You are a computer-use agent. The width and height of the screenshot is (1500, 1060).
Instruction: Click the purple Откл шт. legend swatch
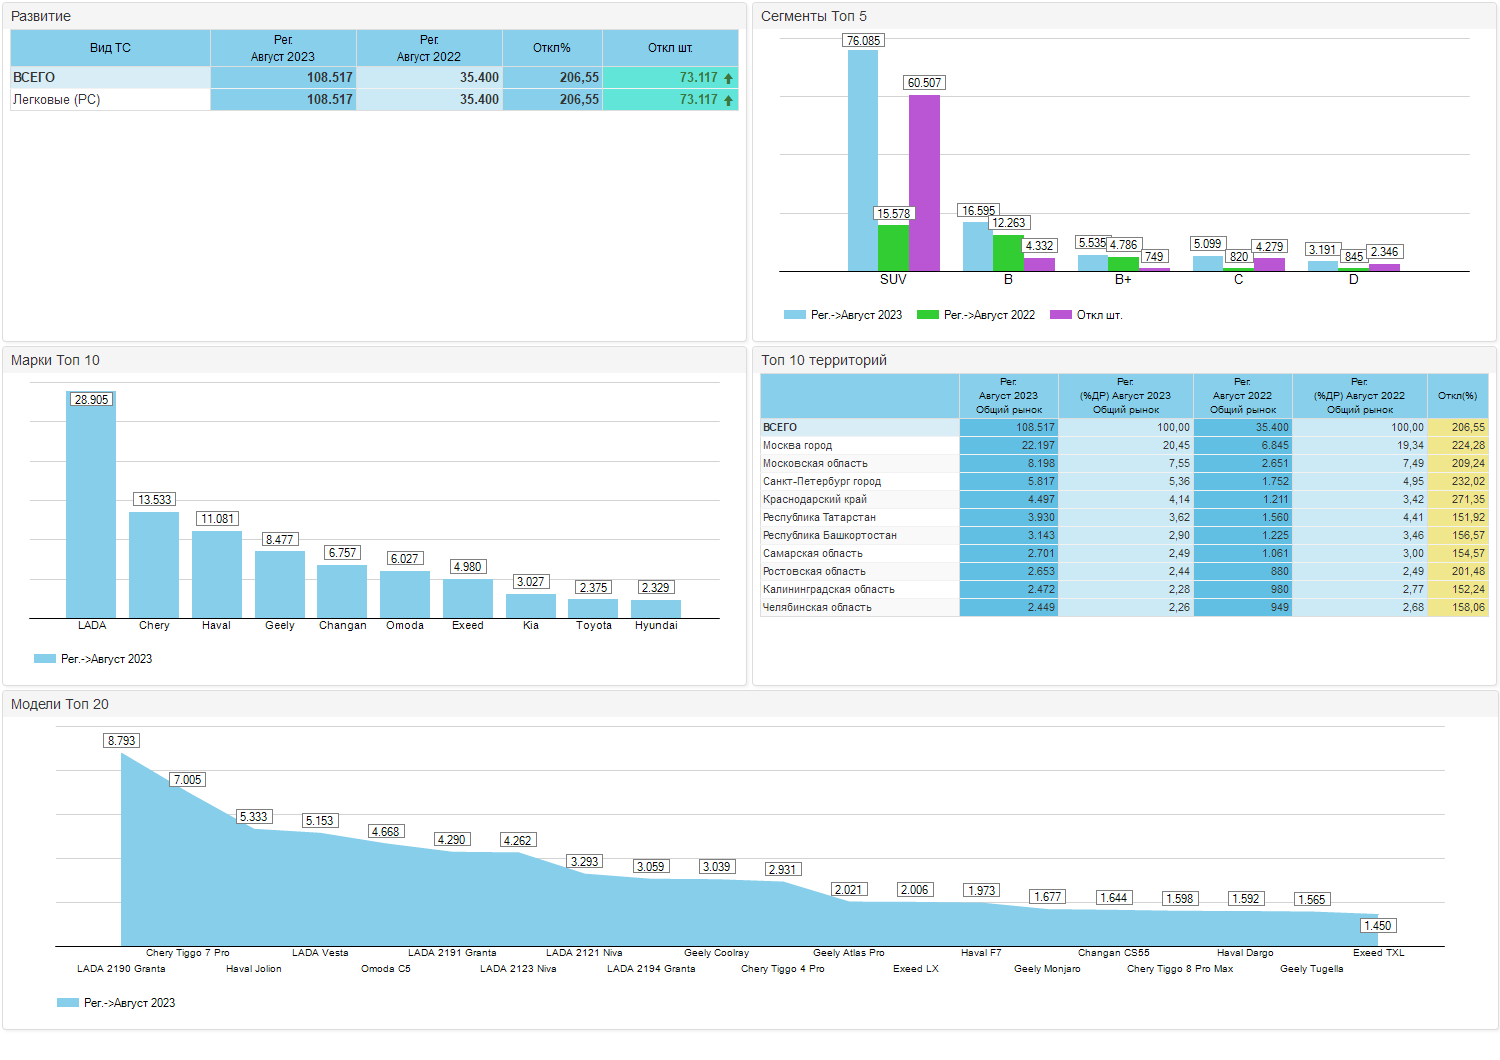point(1060,315)
